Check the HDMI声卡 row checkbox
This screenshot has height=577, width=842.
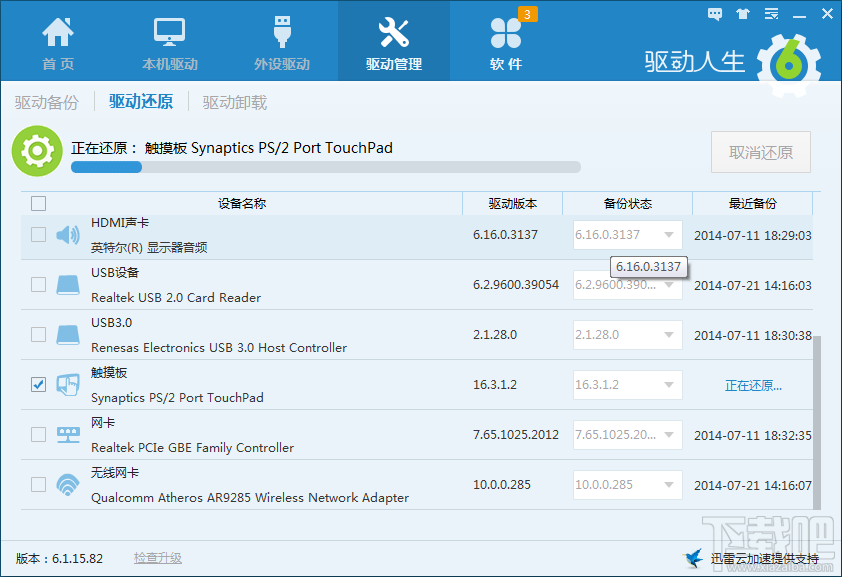[x=38, y=235]
